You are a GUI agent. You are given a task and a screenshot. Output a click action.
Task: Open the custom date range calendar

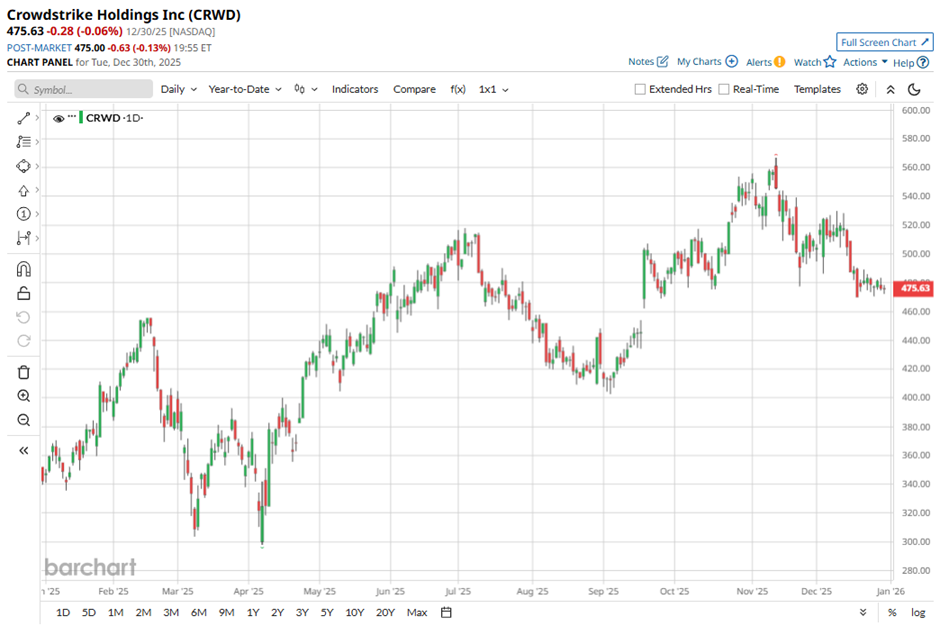tap(446, 612)
